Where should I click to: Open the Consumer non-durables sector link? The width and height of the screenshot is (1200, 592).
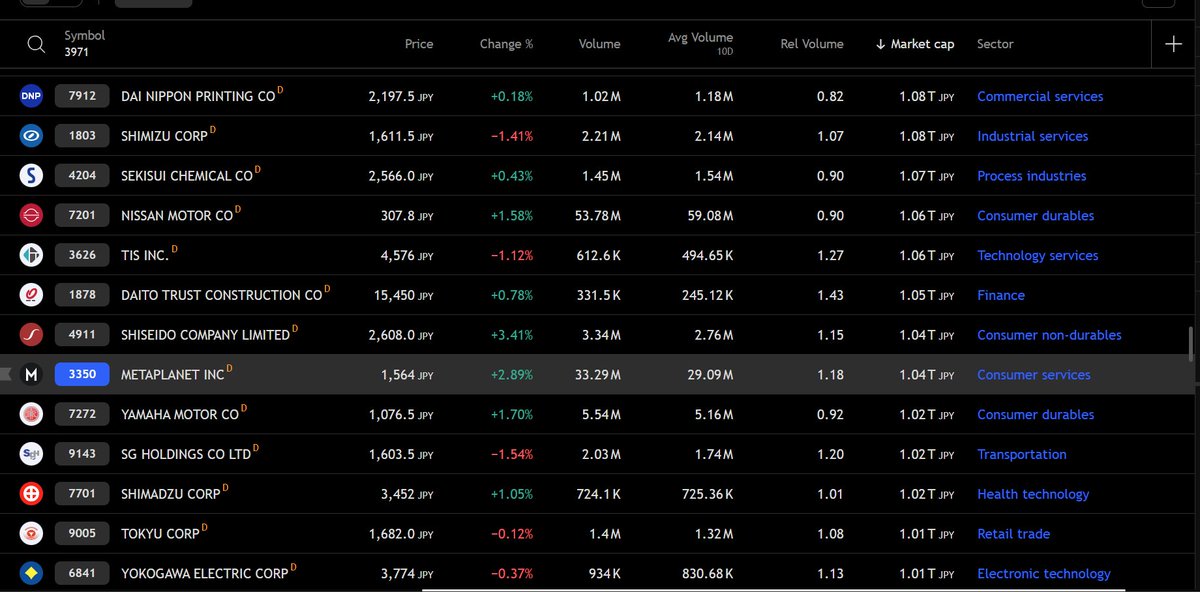click(1049, 335)
